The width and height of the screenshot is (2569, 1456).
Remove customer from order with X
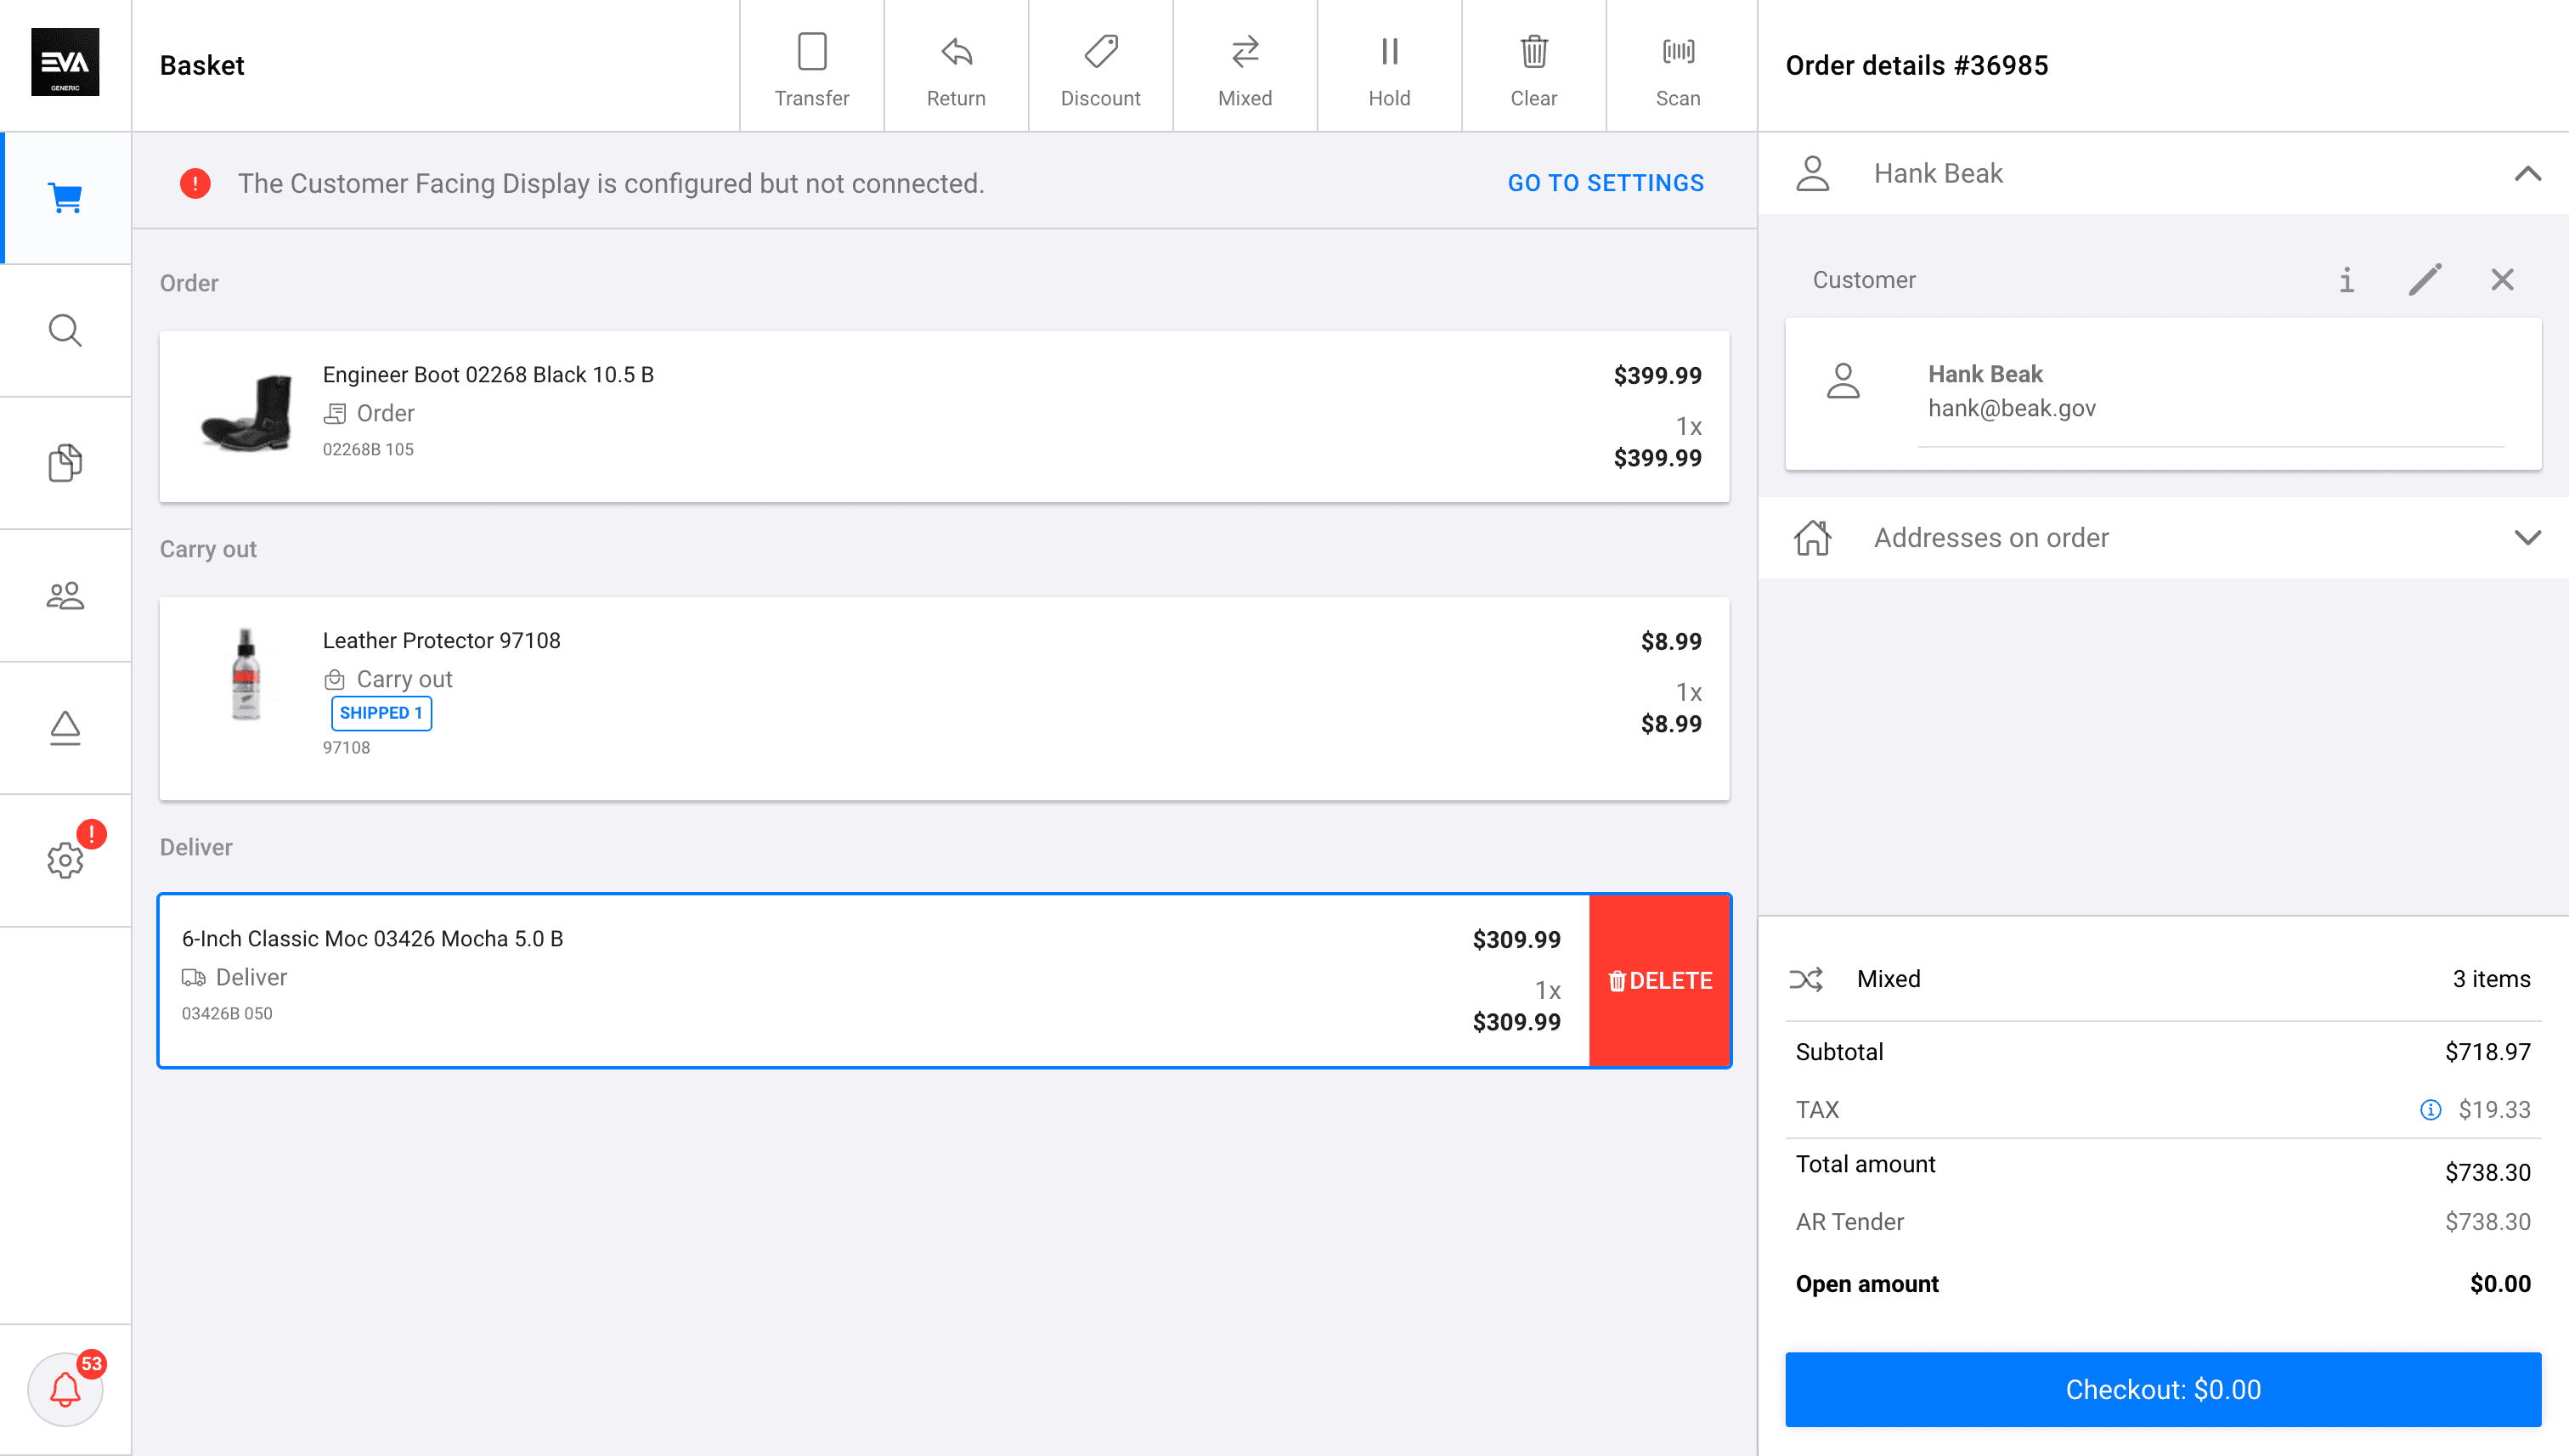(2502, 280)
